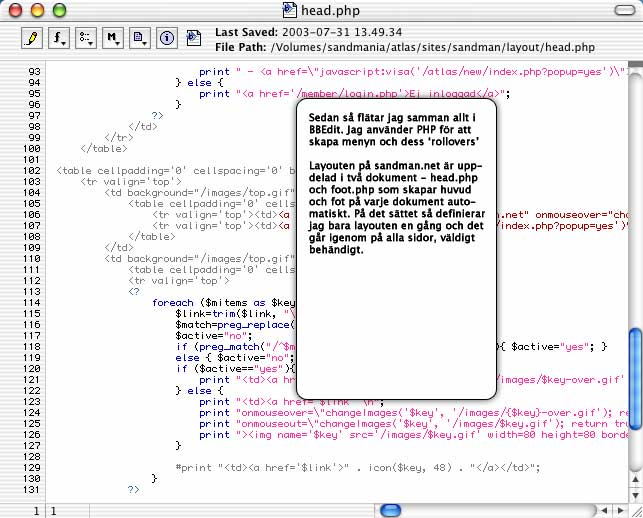
Task: Click the head.php proxy icon in title bar
Action: [x=290, y=10]
